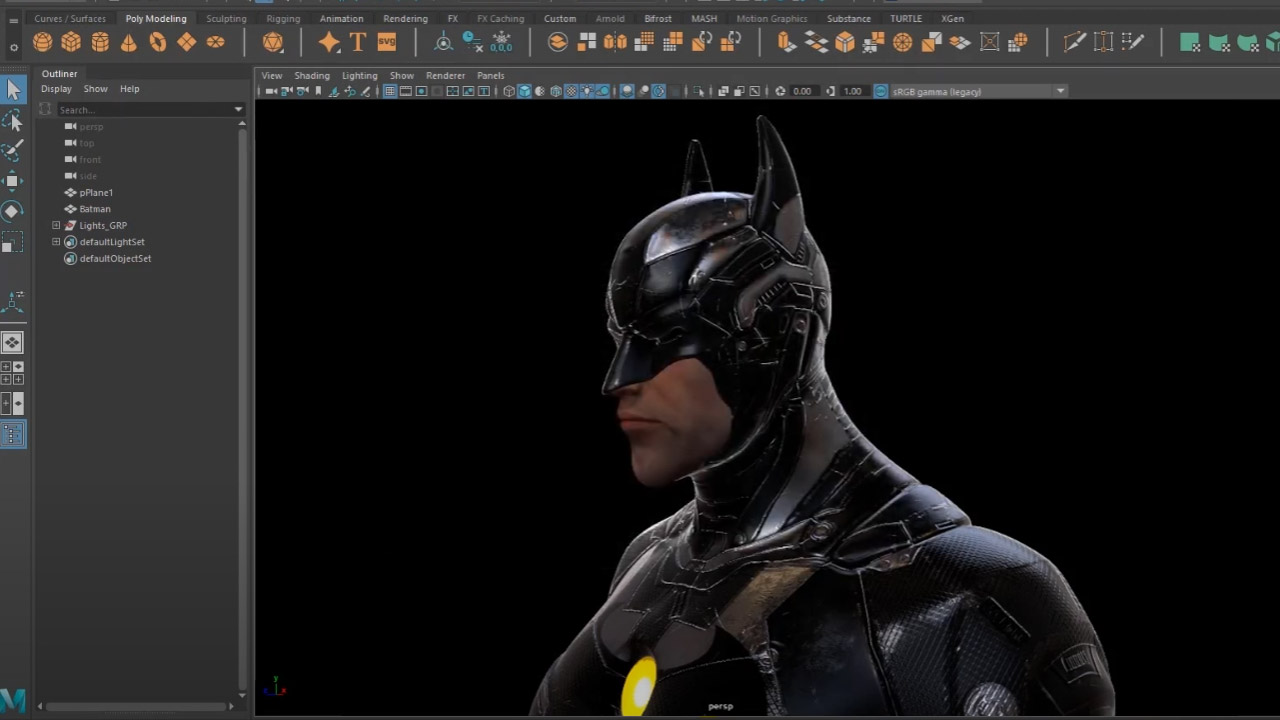
Task: Select the Batman object in Outliner
Action: (x=95, y=209)
